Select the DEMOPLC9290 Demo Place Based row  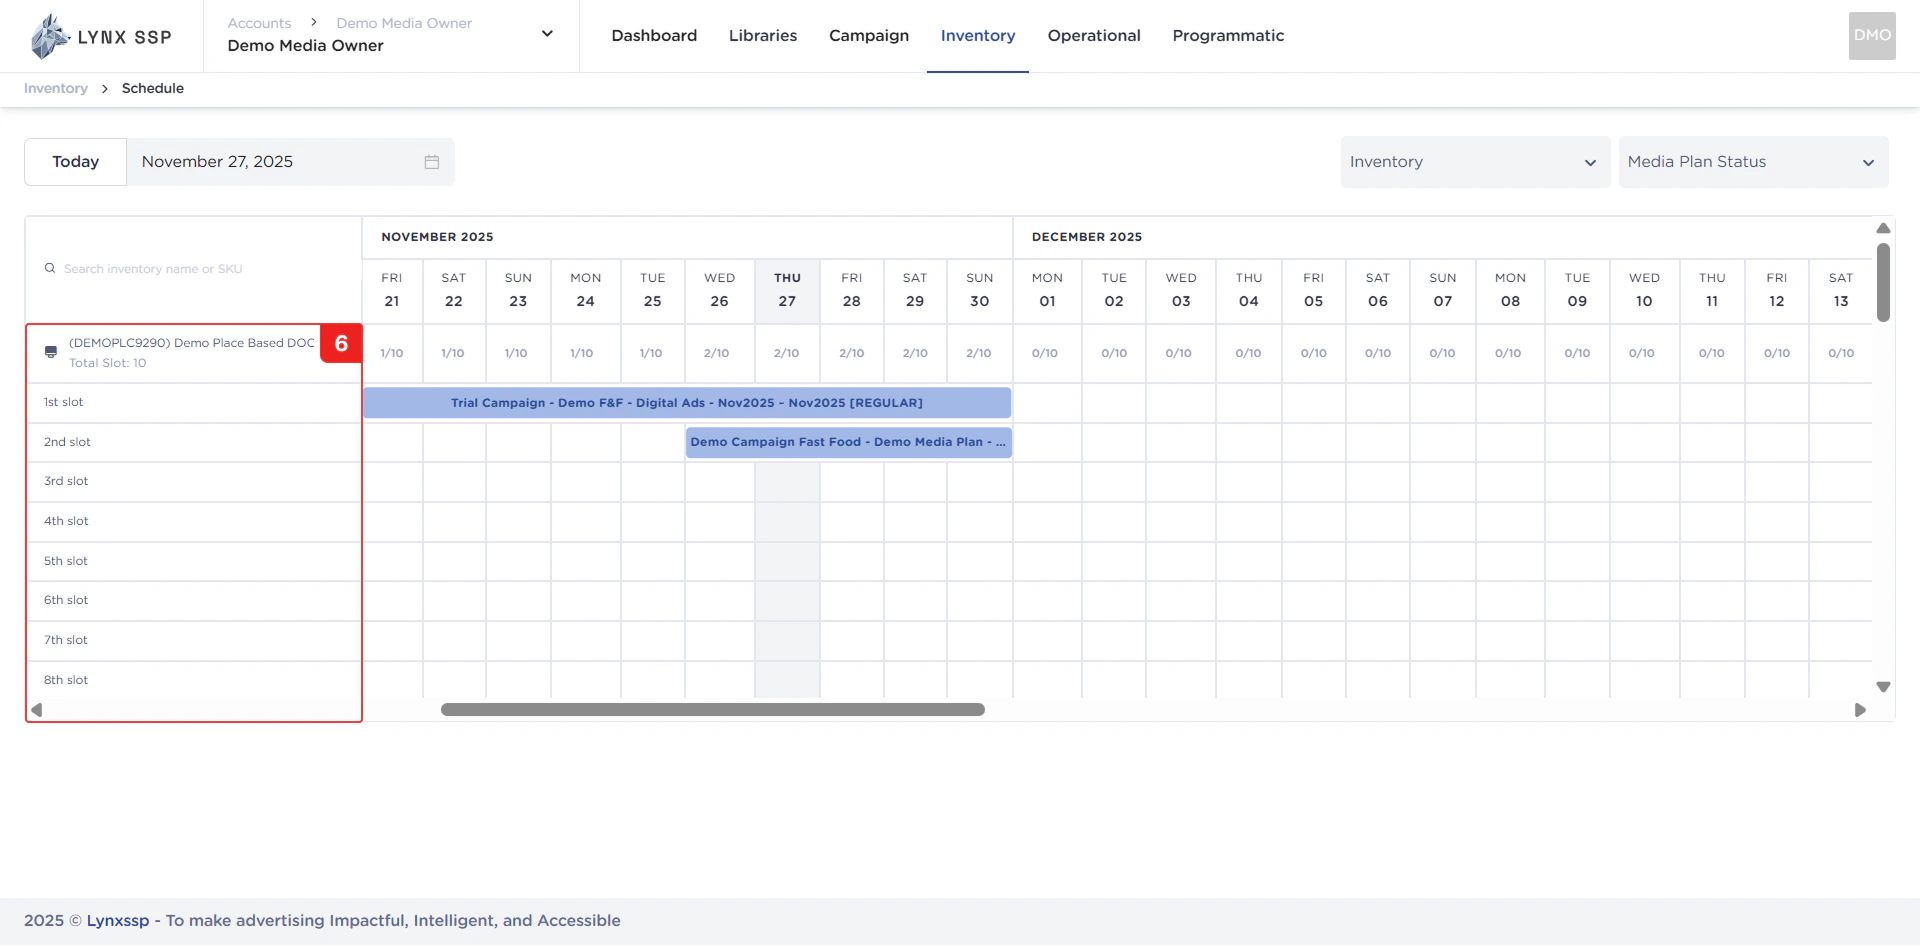(193, 353)
